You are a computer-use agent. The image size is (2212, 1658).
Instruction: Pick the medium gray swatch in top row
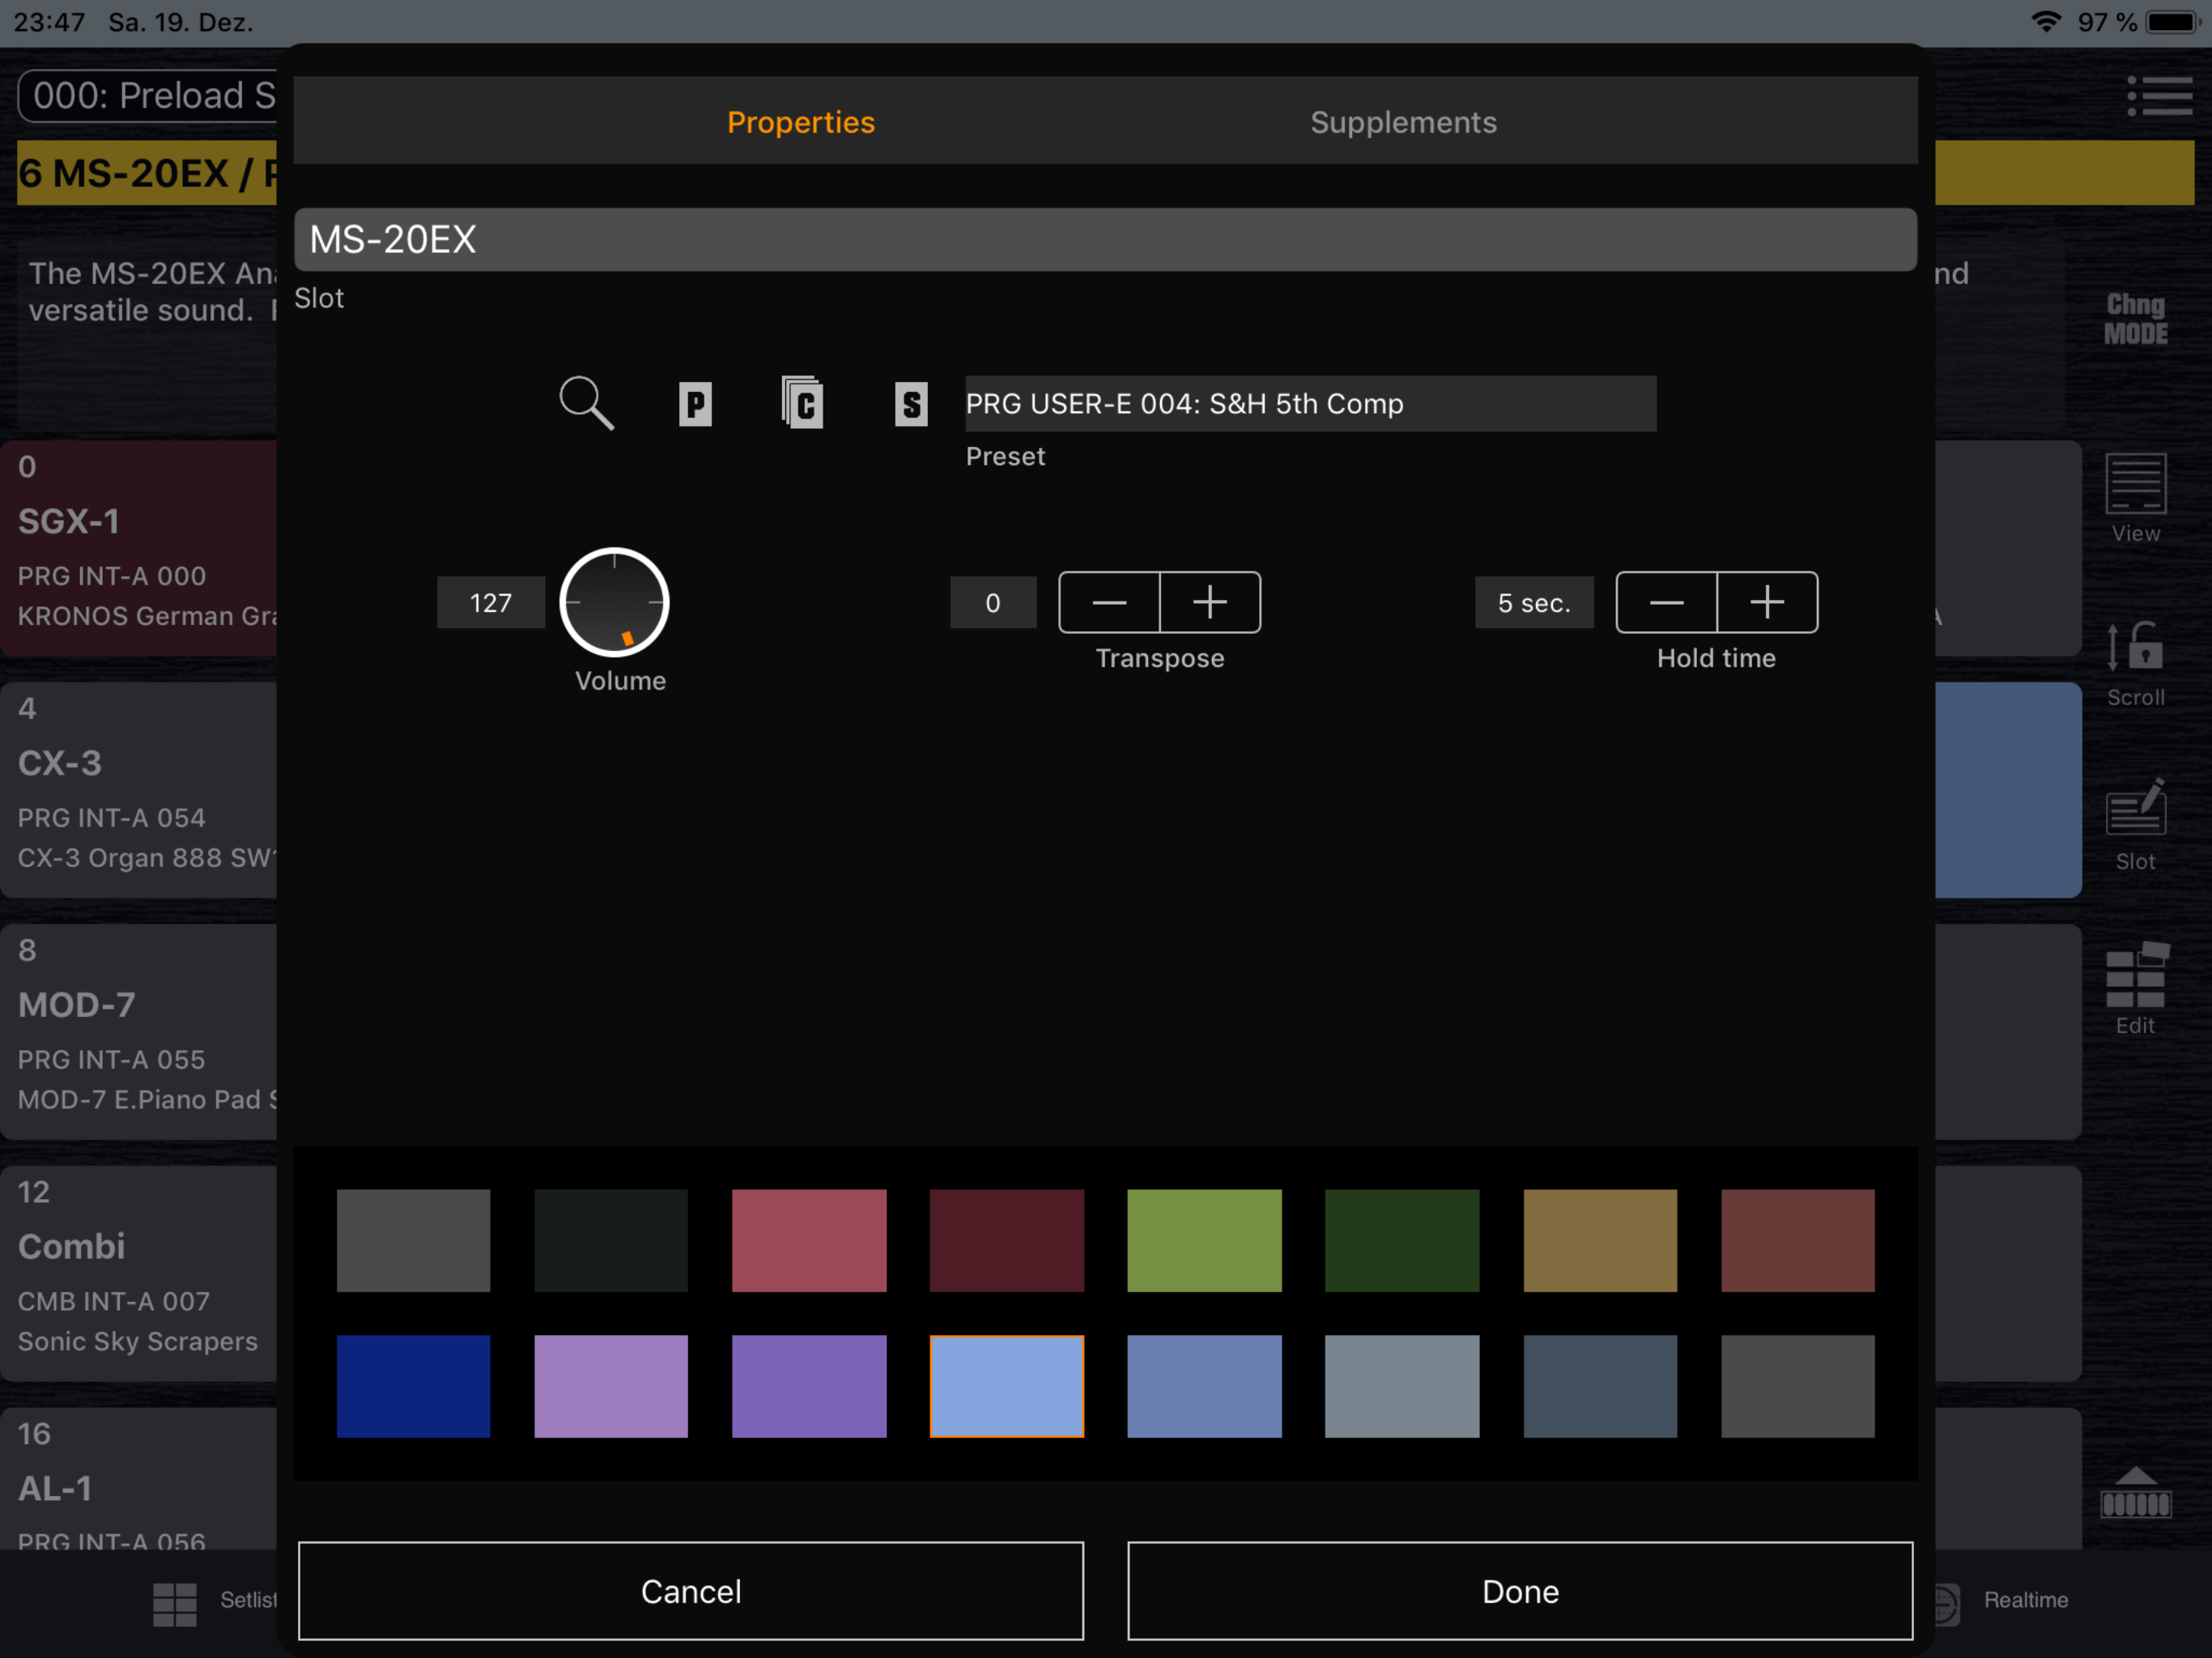pyautogui.click(x=413, y=1240)
